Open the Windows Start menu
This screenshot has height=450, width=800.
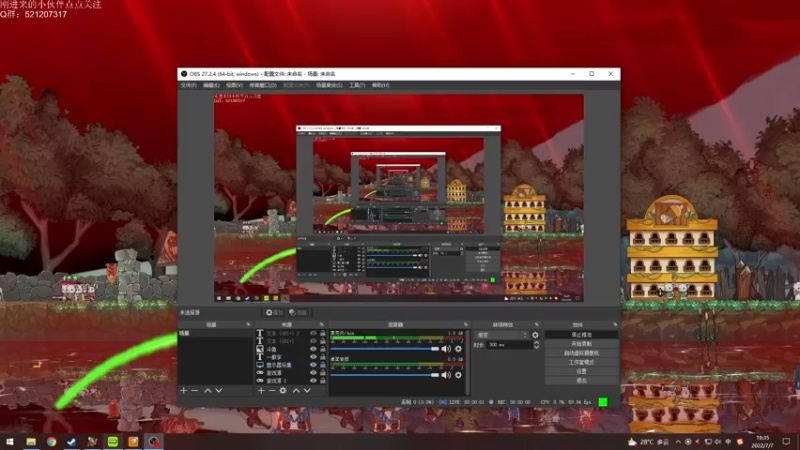click(10, 441)
